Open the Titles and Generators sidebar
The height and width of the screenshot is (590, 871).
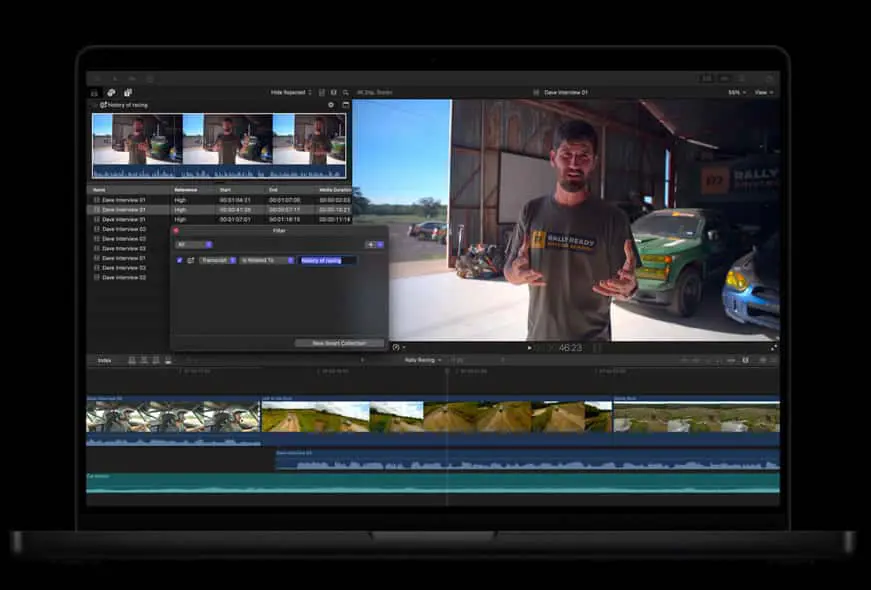click(x=128, y=92)
